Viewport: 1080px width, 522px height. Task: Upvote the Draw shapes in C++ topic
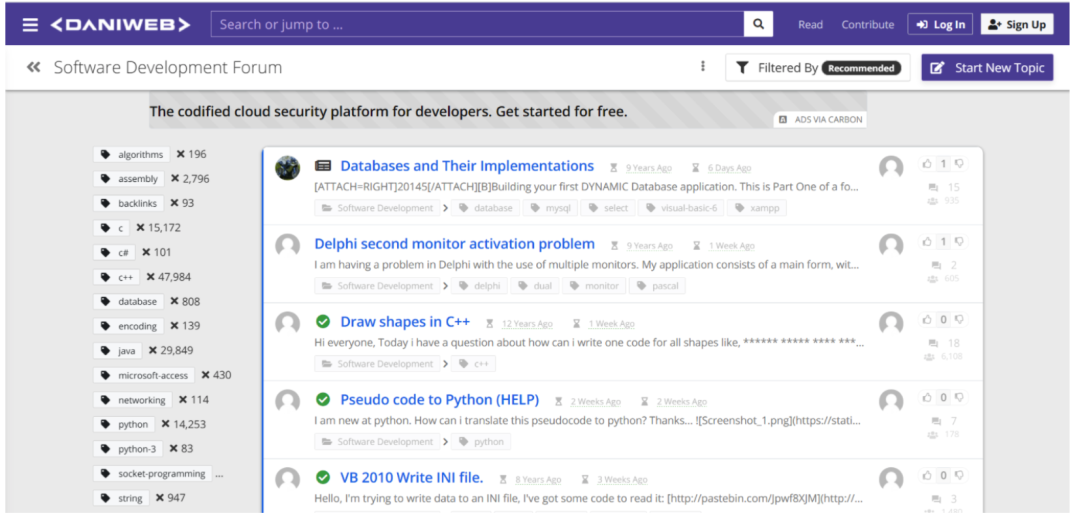pos(927,319)
